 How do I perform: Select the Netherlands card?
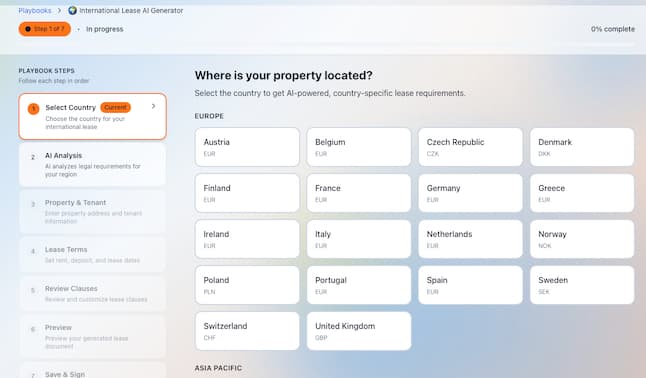coord(470,239)
